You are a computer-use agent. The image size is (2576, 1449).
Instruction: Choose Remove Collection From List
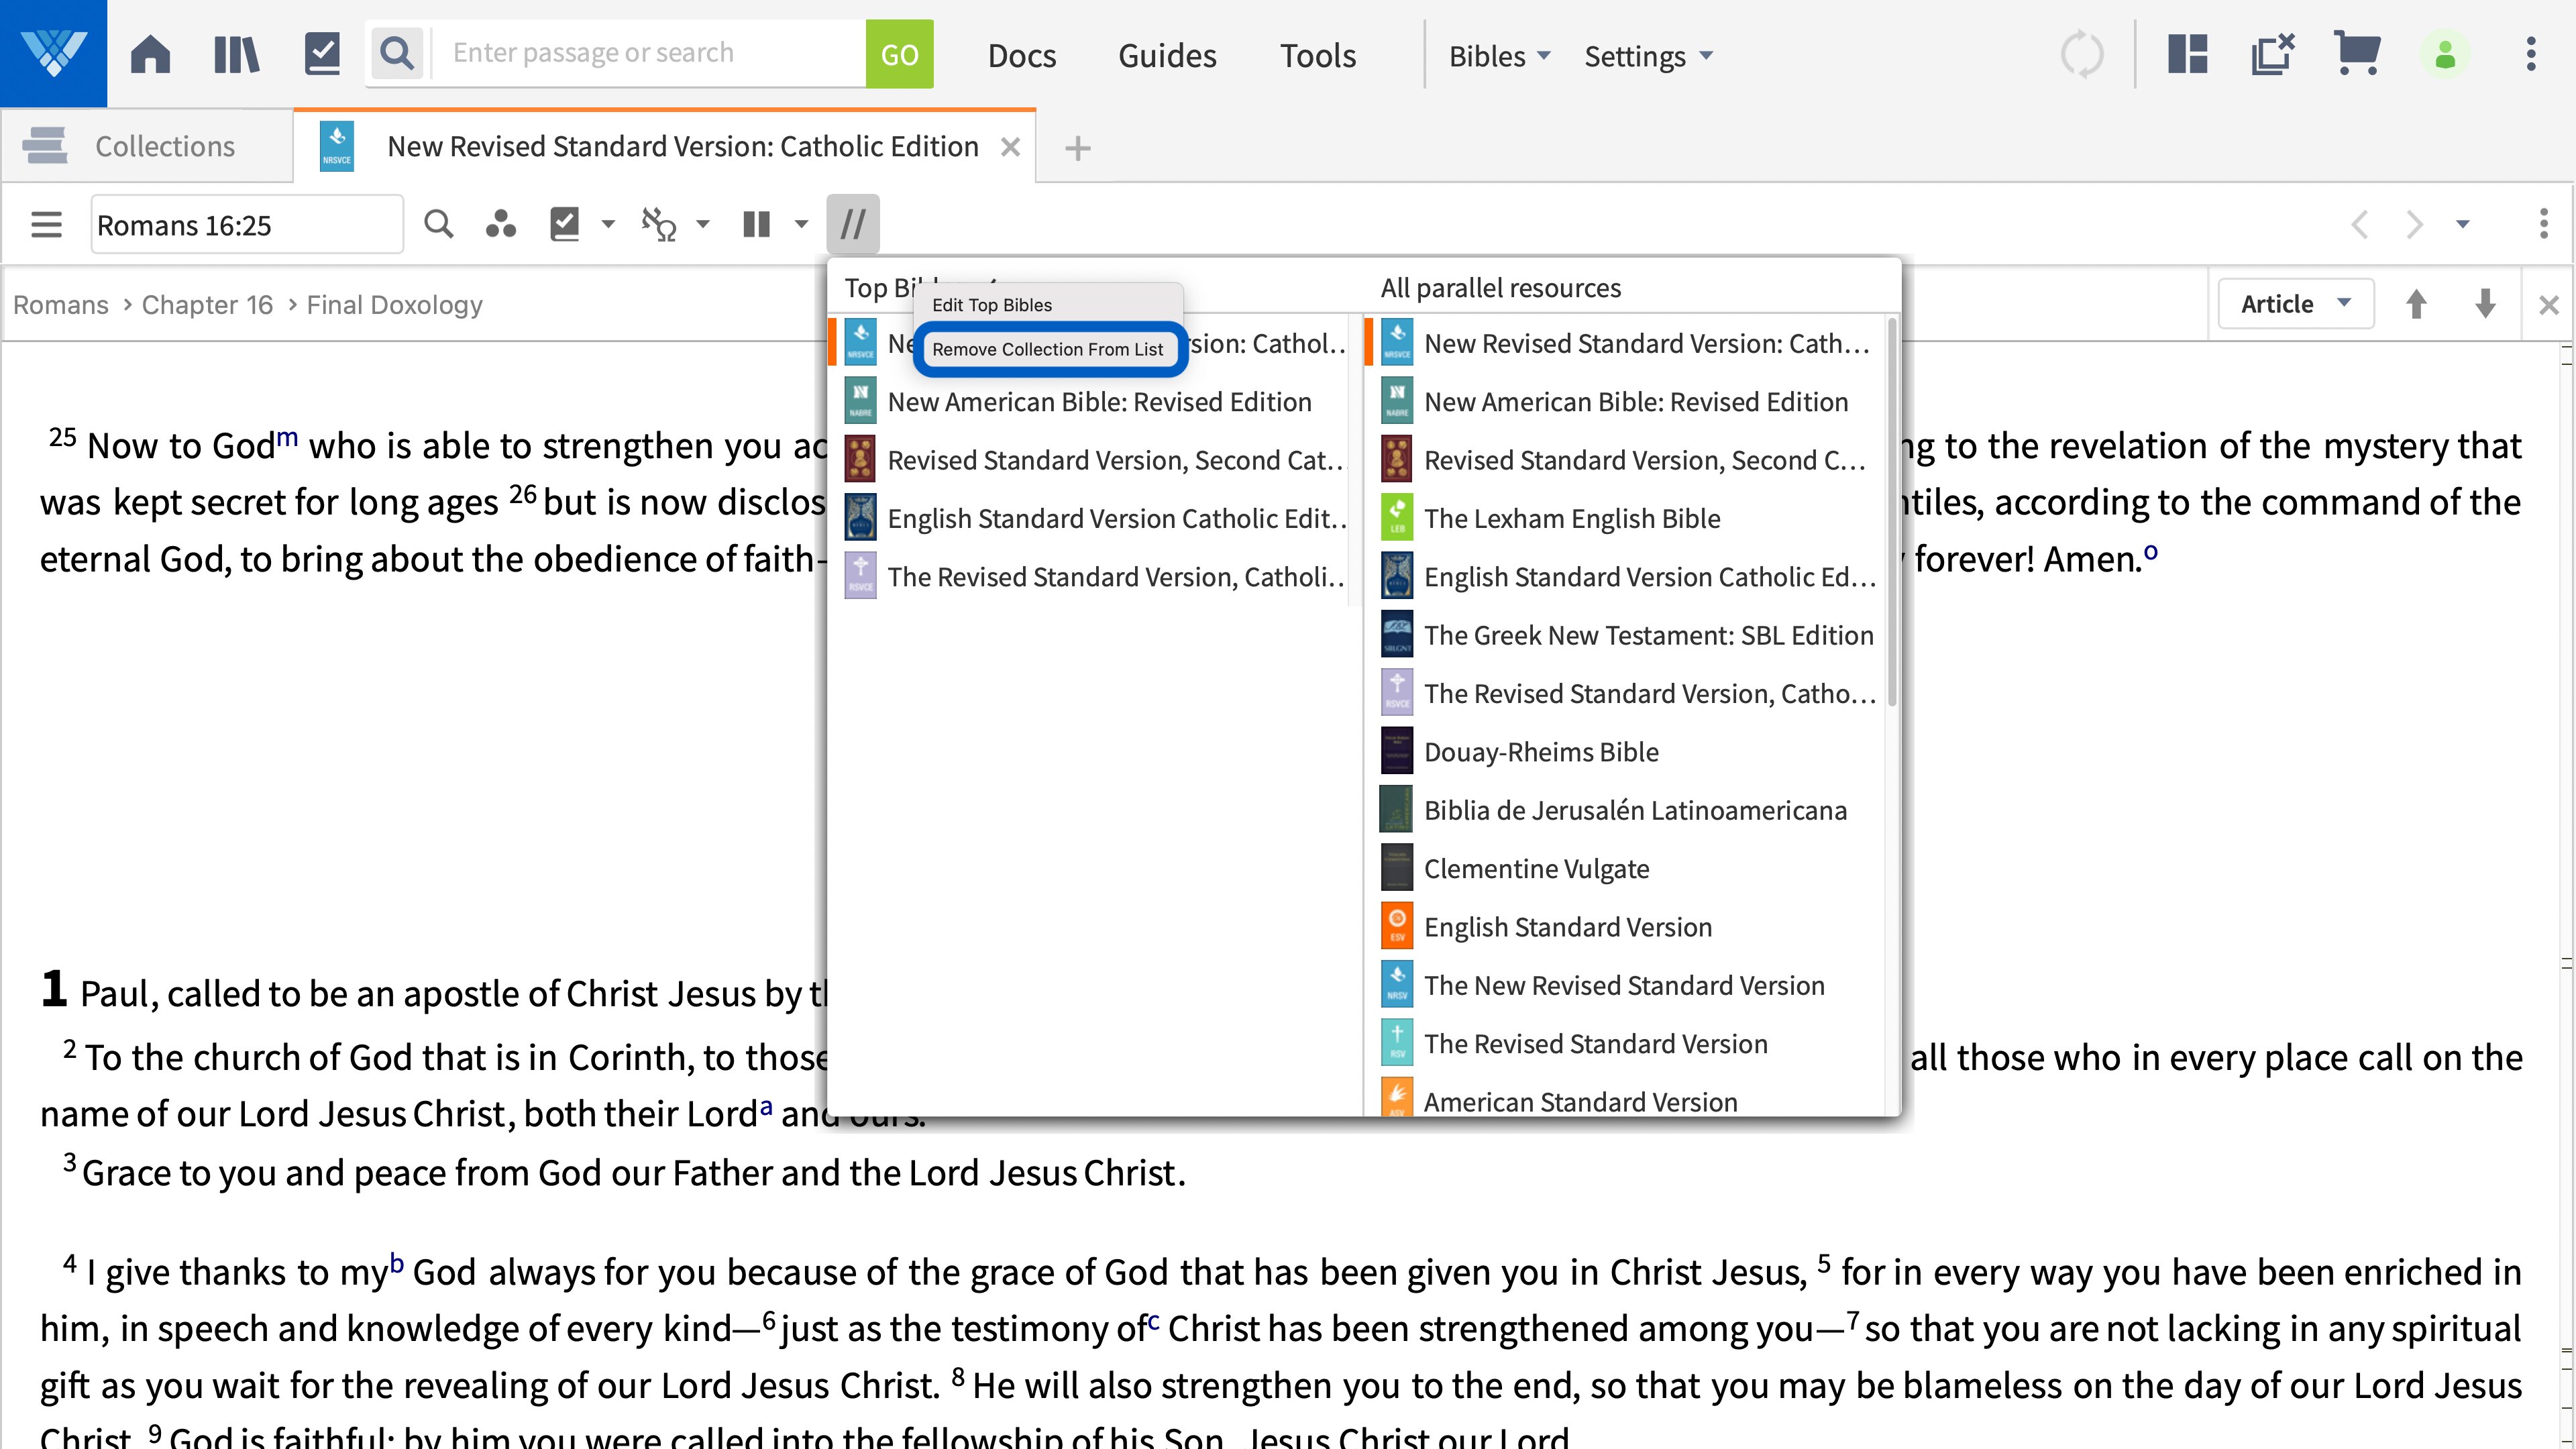1047,349
